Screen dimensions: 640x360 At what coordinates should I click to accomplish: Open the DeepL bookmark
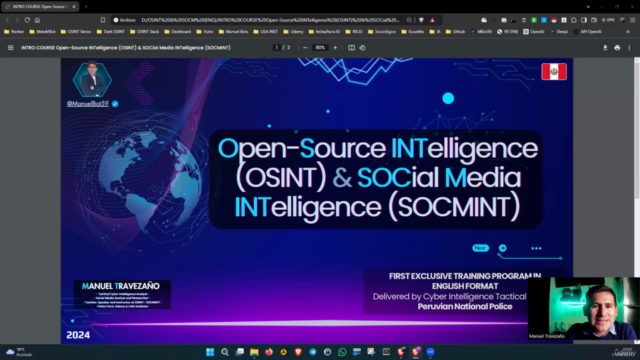[x=559, y=31]
